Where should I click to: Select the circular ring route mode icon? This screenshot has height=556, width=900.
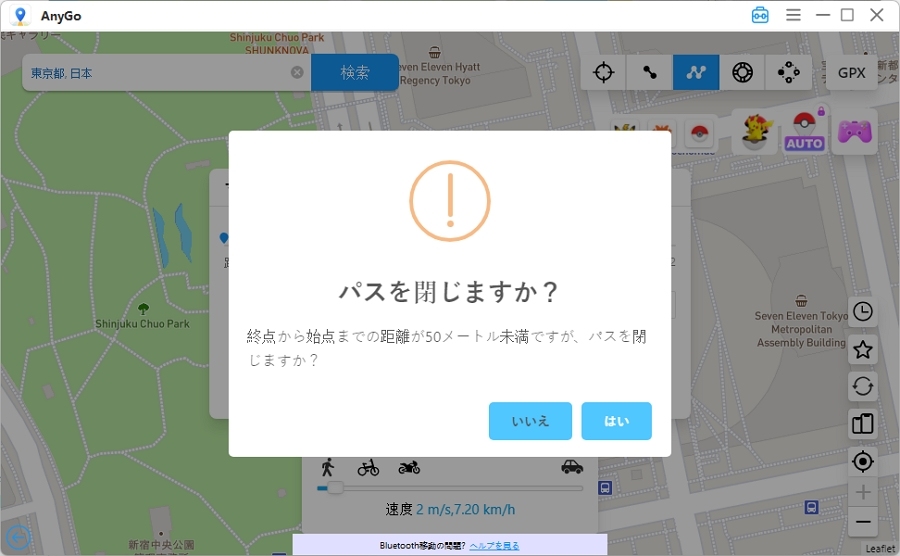[x=742, y=72]
